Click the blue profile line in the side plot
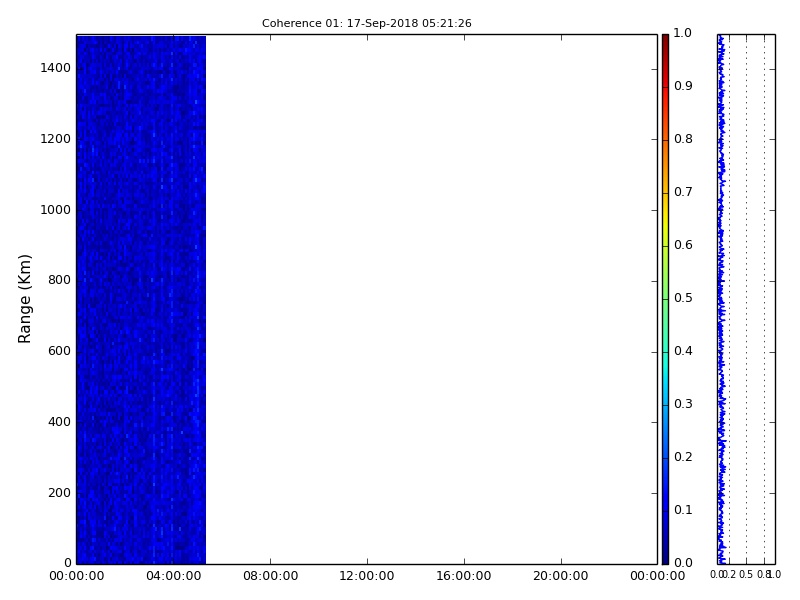This screenshot has height=600, width=800. tap(721, 299)
